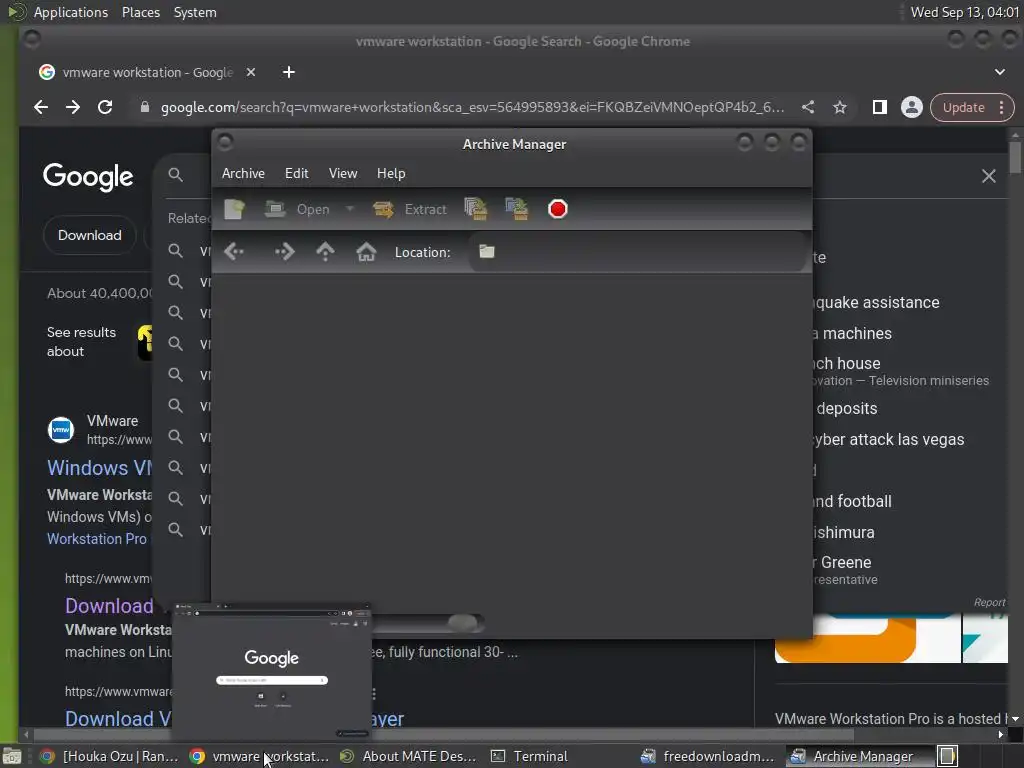1024x768 pixels.
Task: Click the Google logo in Chrome
Action: point(88,176)
